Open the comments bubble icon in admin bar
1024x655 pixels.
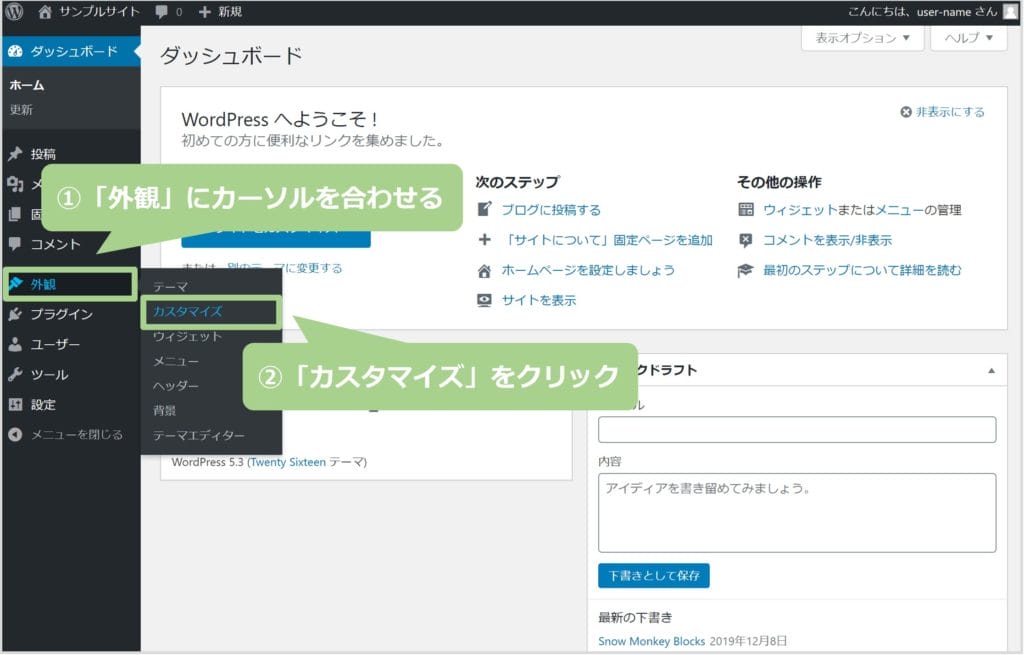(161, 12)
